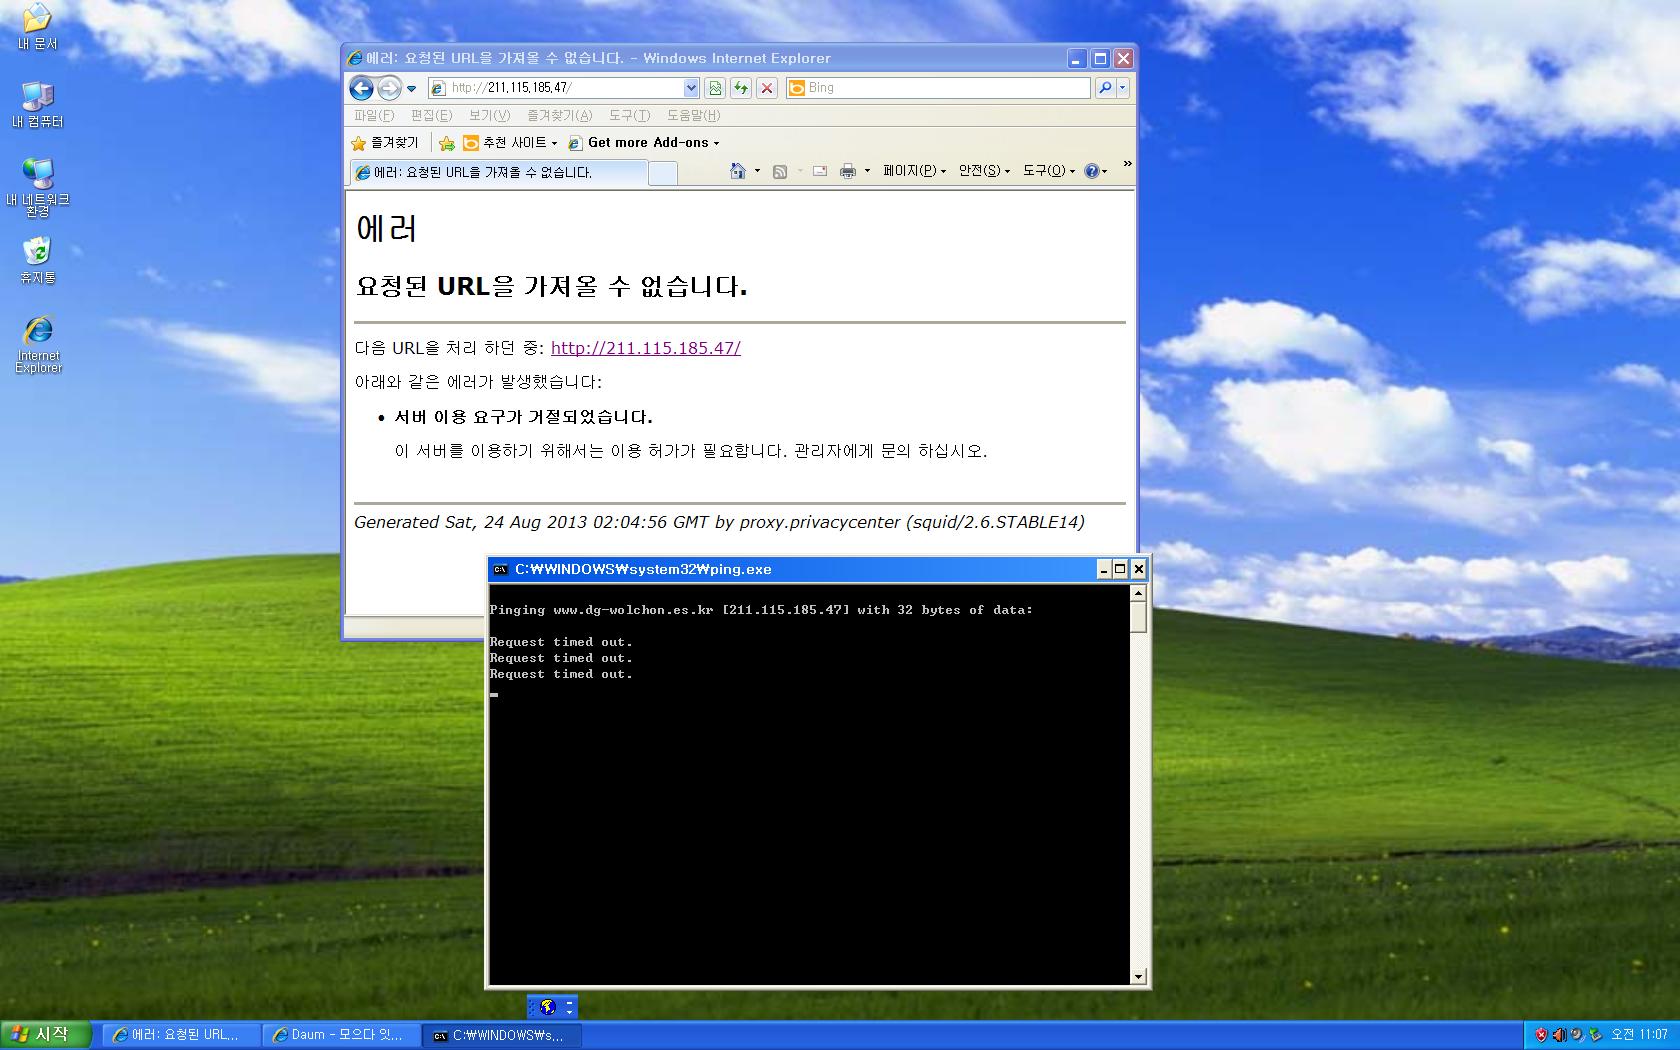The width and height of the screenshot is (1680, 1050).
Task: Open the 즐겨찾기(A) menu
Action: [559, 116]
